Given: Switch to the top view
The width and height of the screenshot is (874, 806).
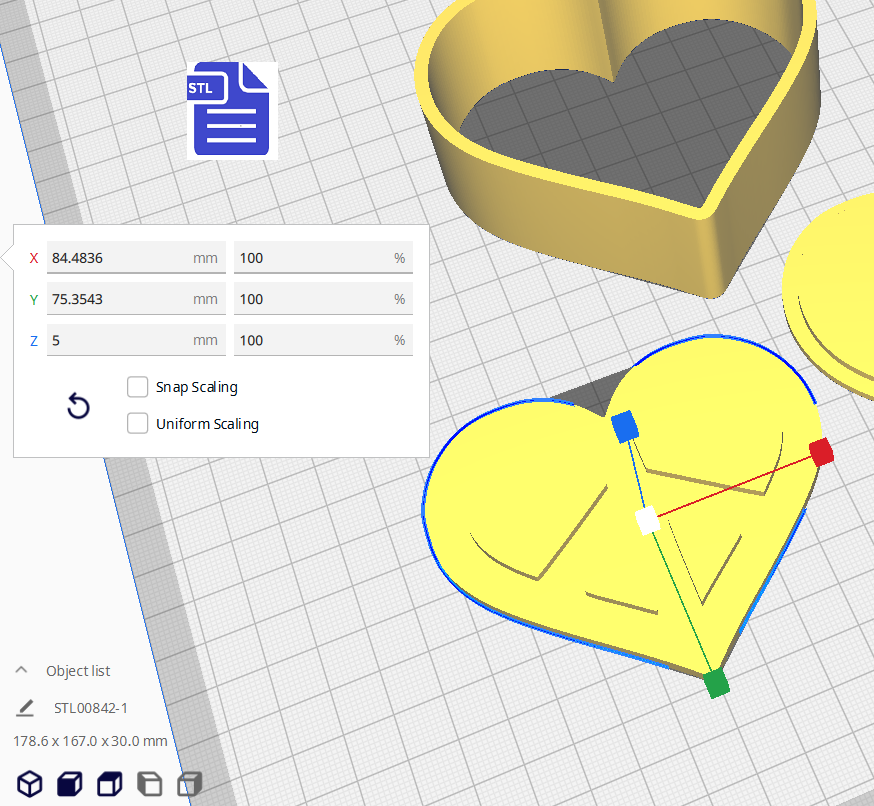Looking at the screenshot, I should (109, 784).
